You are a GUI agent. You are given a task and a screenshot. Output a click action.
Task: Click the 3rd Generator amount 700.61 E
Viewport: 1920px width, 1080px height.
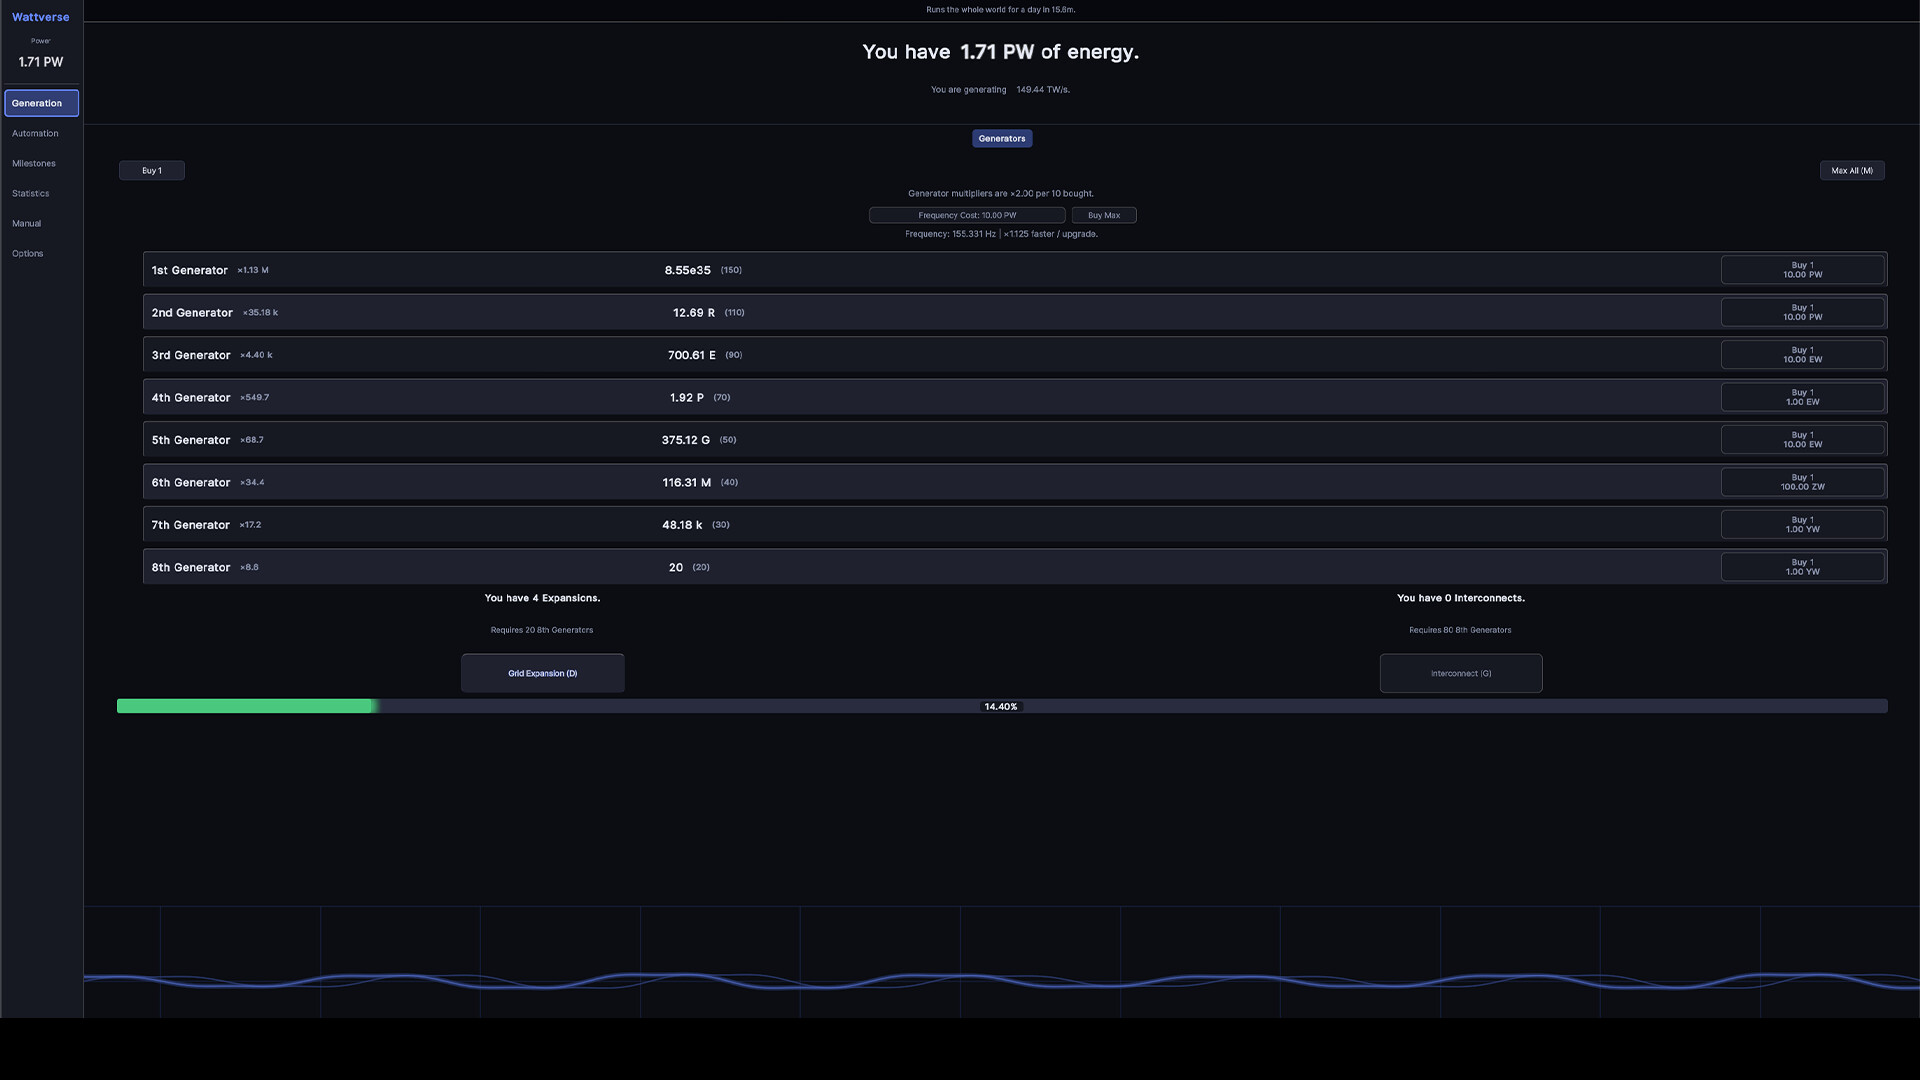(x=692, y=355)
